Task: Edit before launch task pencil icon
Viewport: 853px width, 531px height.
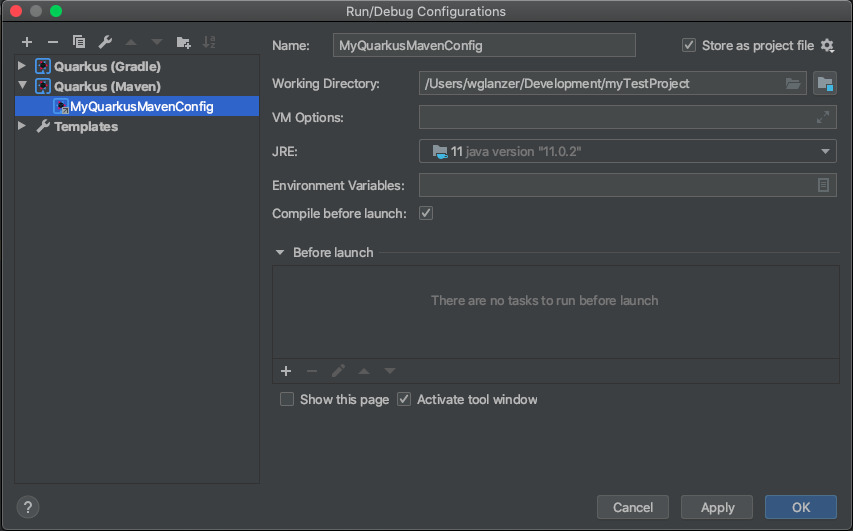Action: 338,371
